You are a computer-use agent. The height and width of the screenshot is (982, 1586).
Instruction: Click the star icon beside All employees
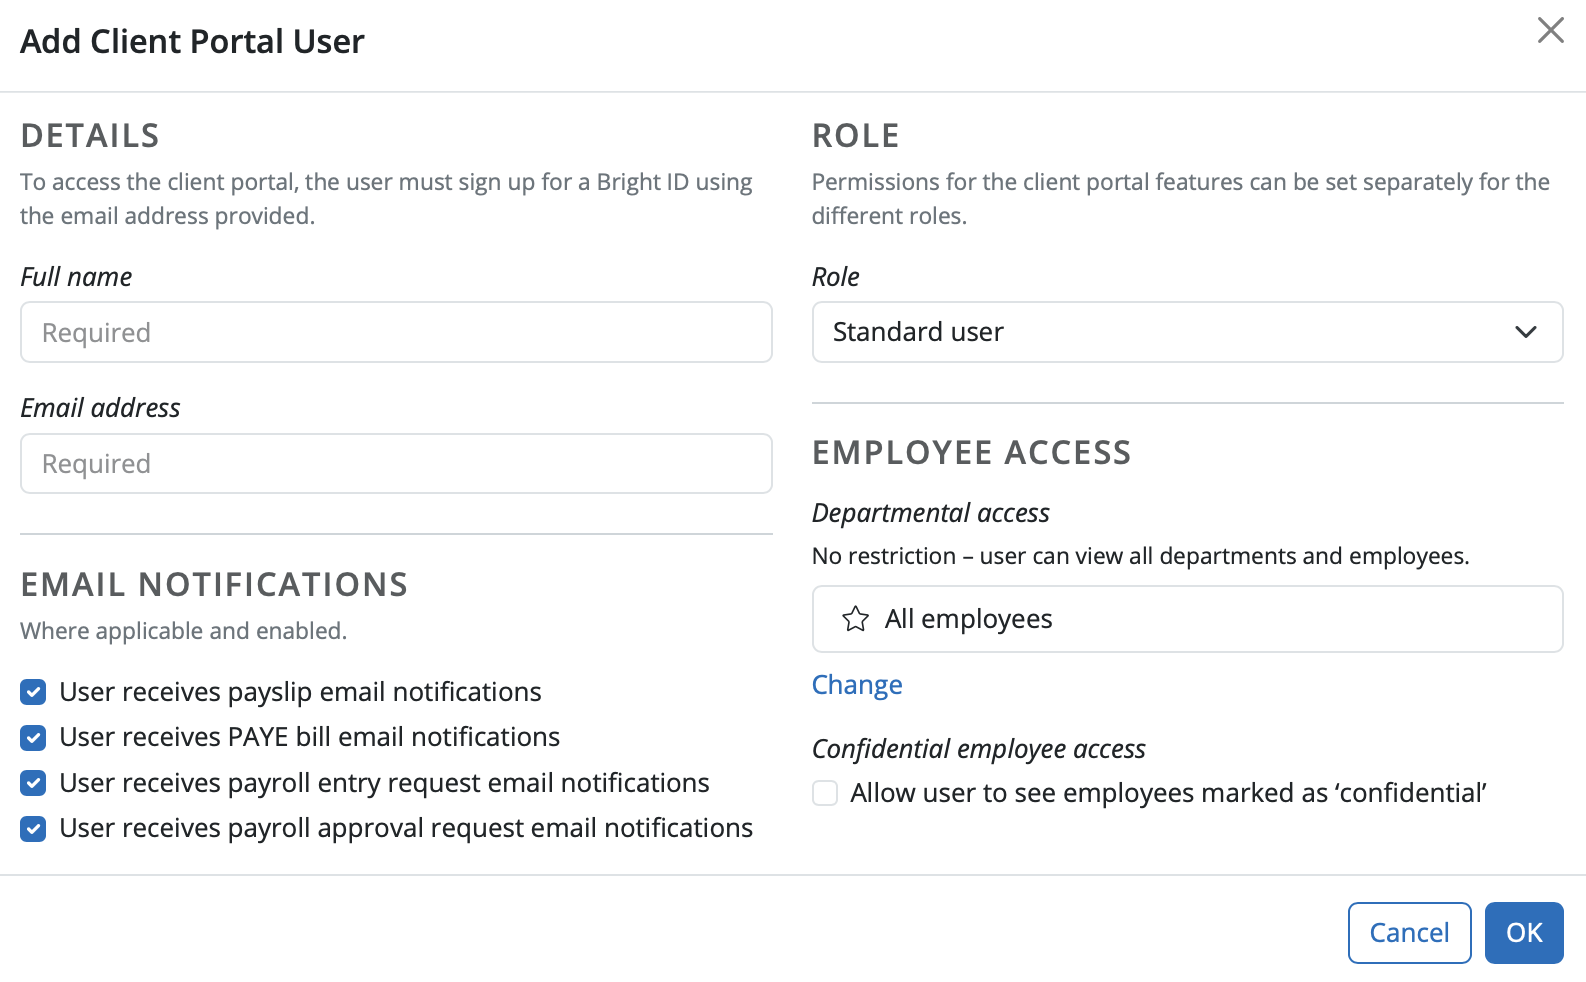(855, 619)
